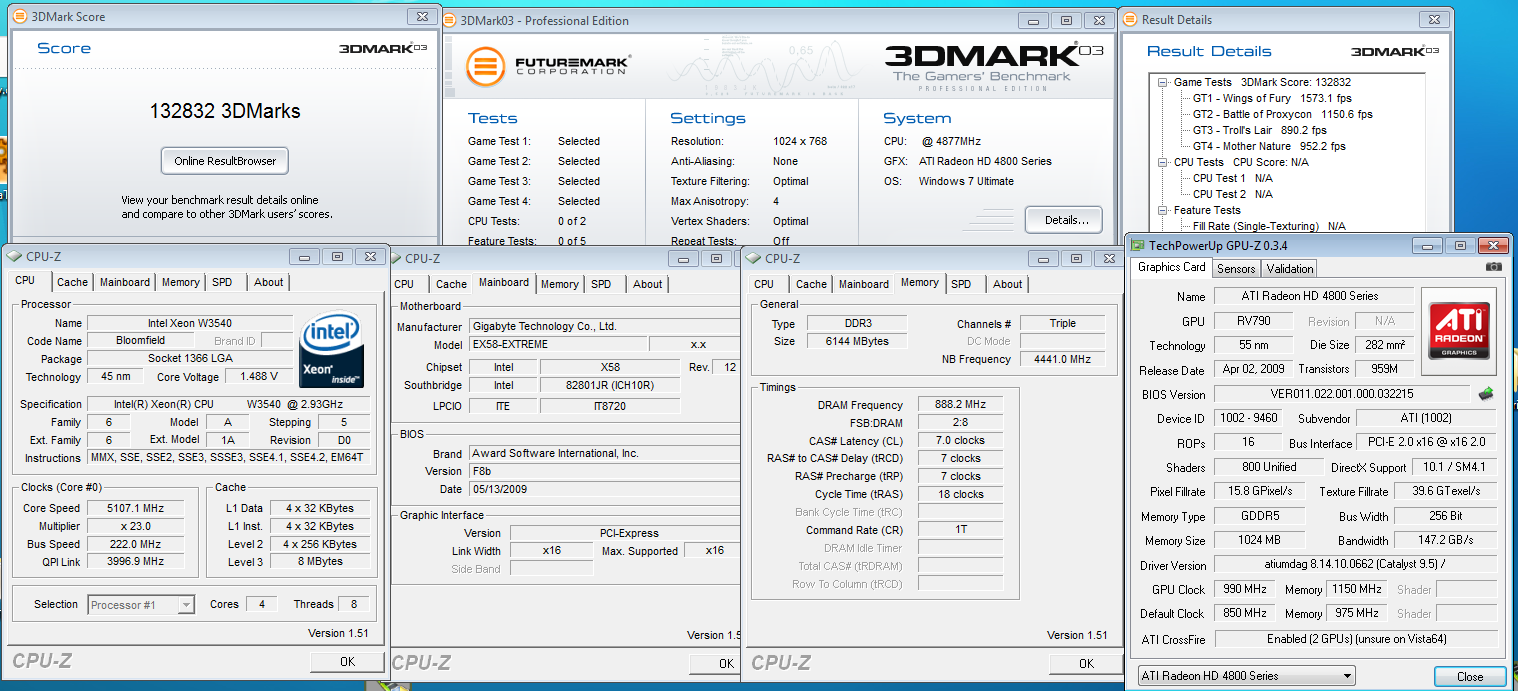
Task: Open Cache tab in the CPU-Z Memory window
Action: 811,284
